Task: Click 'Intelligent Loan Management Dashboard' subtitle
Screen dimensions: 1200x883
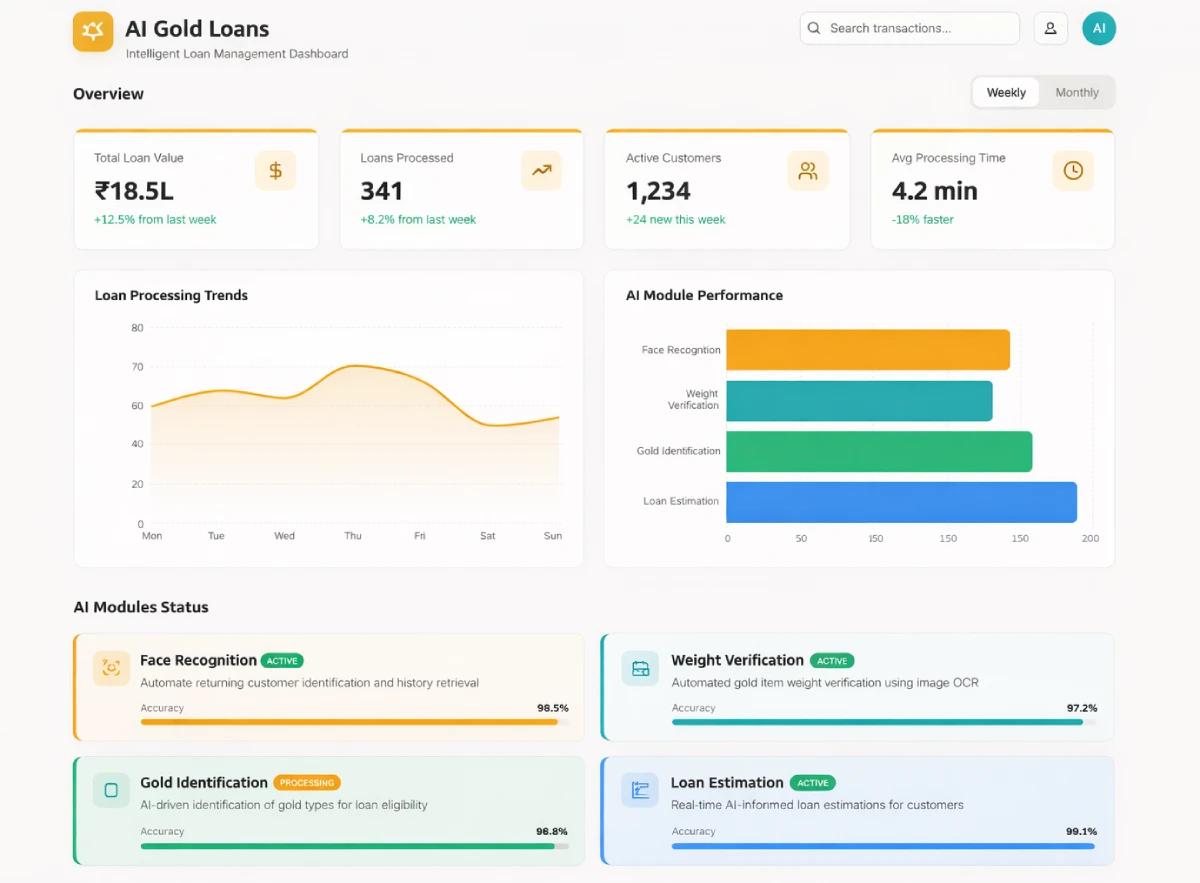Action: click(x=237, y=54)
